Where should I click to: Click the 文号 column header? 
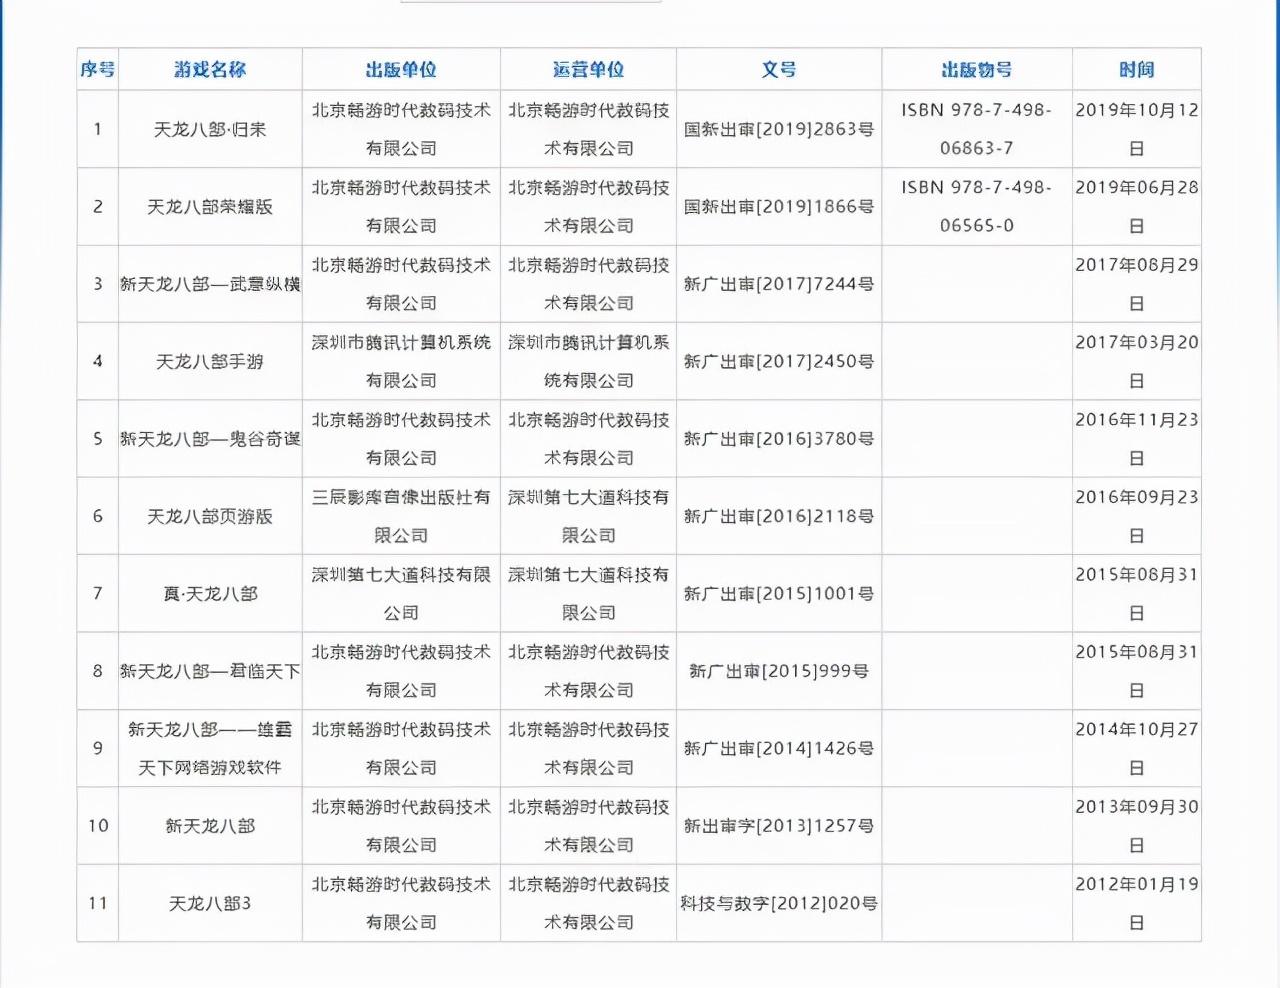(779, 69)
